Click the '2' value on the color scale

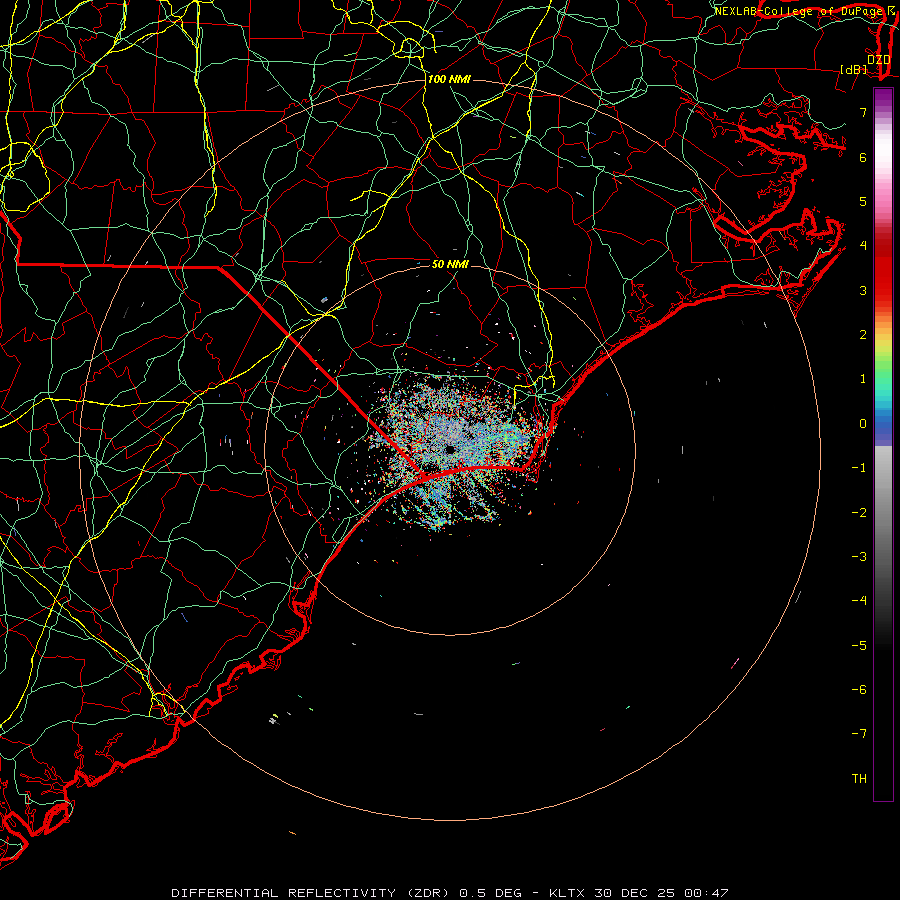coord(863,335)
